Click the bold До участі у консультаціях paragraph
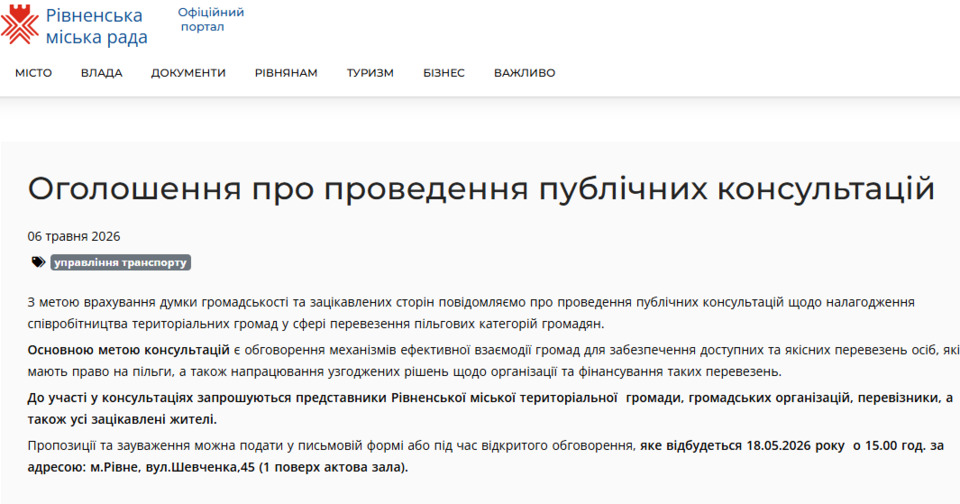960x504 pixels. (x=490, y=408)
